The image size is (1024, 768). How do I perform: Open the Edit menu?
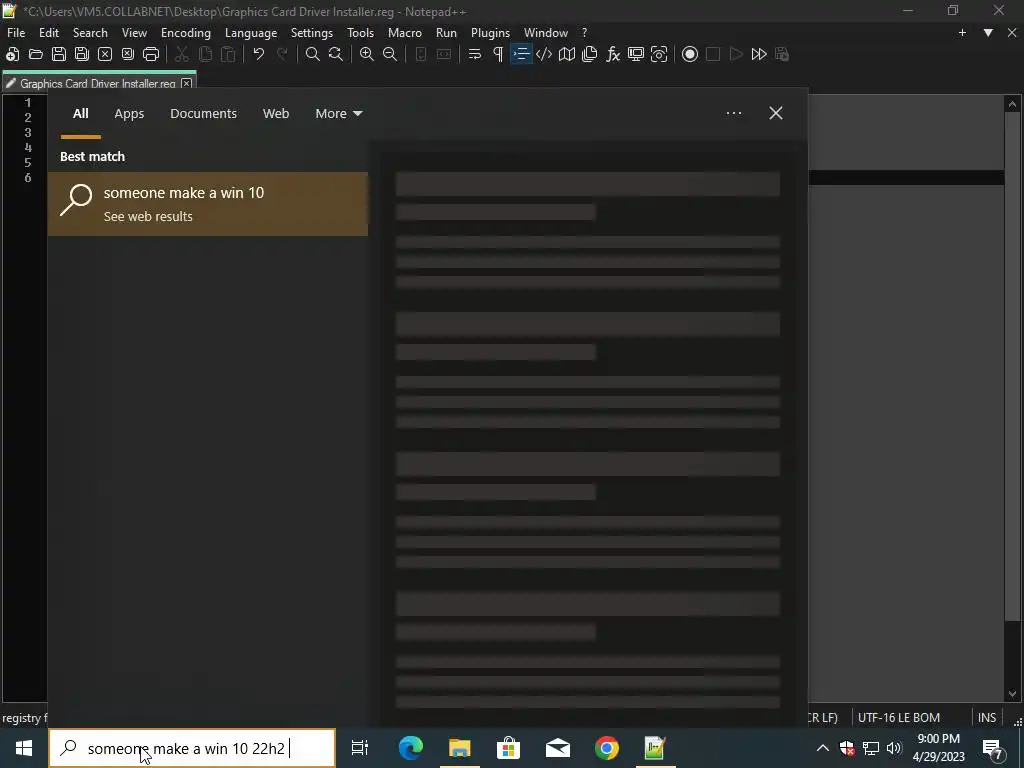[x=49, y=33]
